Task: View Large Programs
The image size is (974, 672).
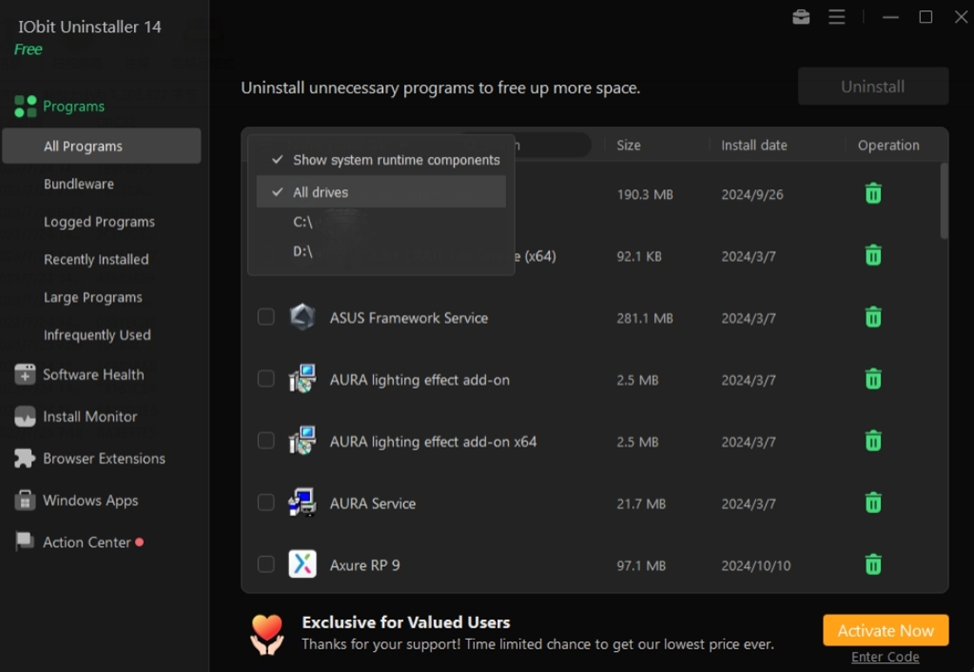Action: (x=93, y=297)
